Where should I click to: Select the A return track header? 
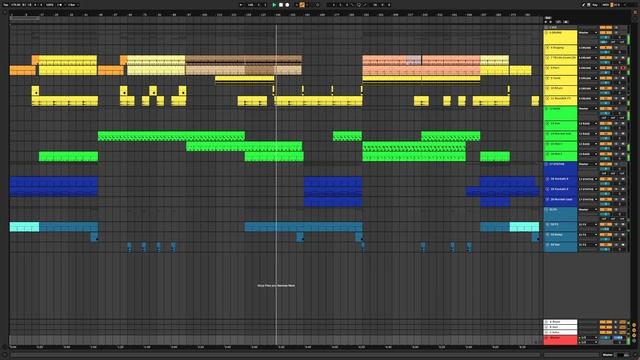click(x=560, y=322)
